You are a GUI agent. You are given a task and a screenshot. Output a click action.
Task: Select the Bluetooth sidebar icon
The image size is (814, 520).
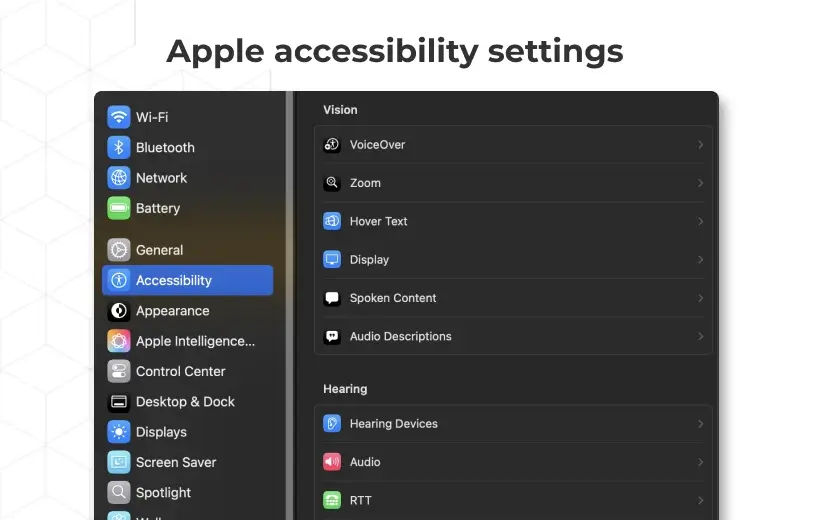[118, 147]
